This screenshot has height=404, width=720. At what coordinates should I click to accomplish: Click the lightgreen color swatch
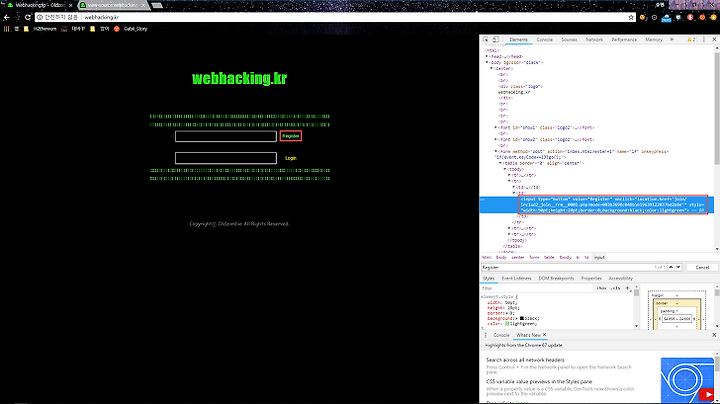pyautogui.click(x=507, y=324)
